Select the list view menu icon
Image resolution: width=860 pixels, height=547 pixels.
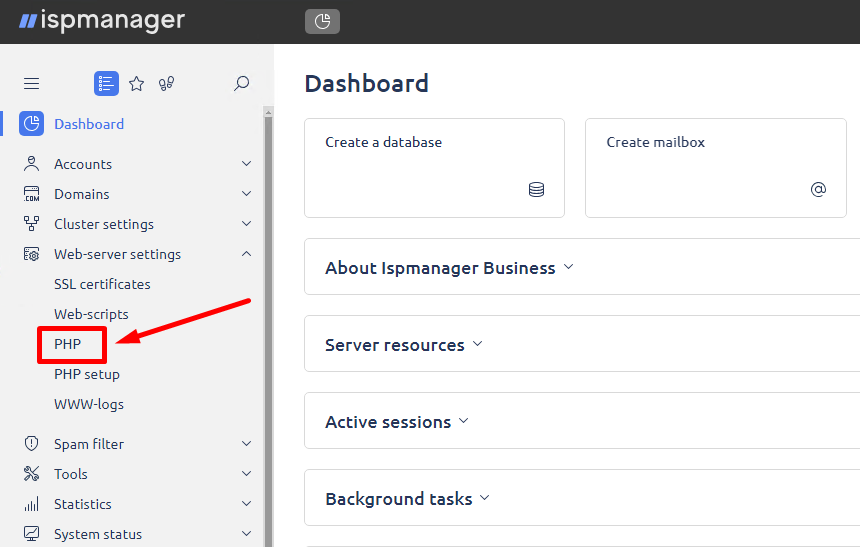(x=106, y=84)
